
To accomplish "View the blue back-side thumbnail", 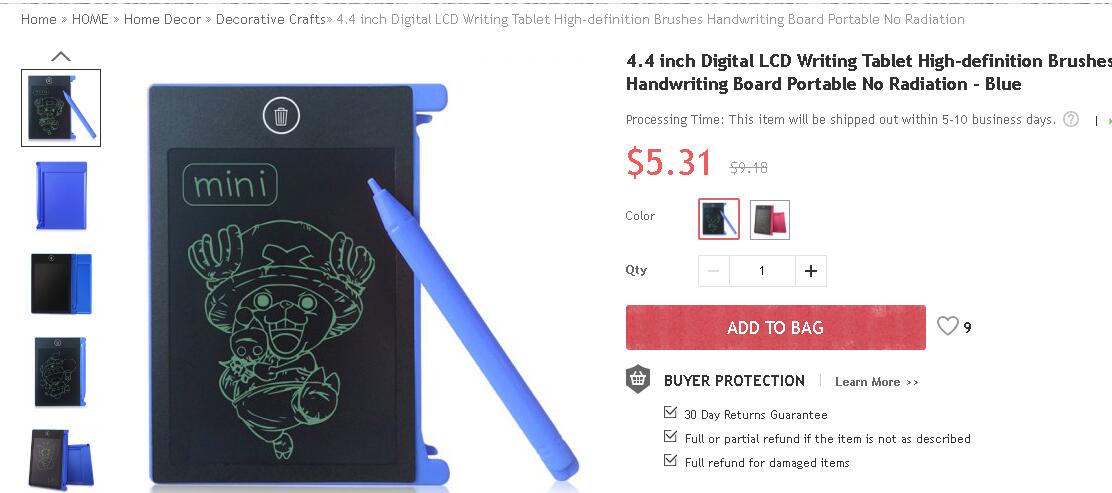I will 61,195.
